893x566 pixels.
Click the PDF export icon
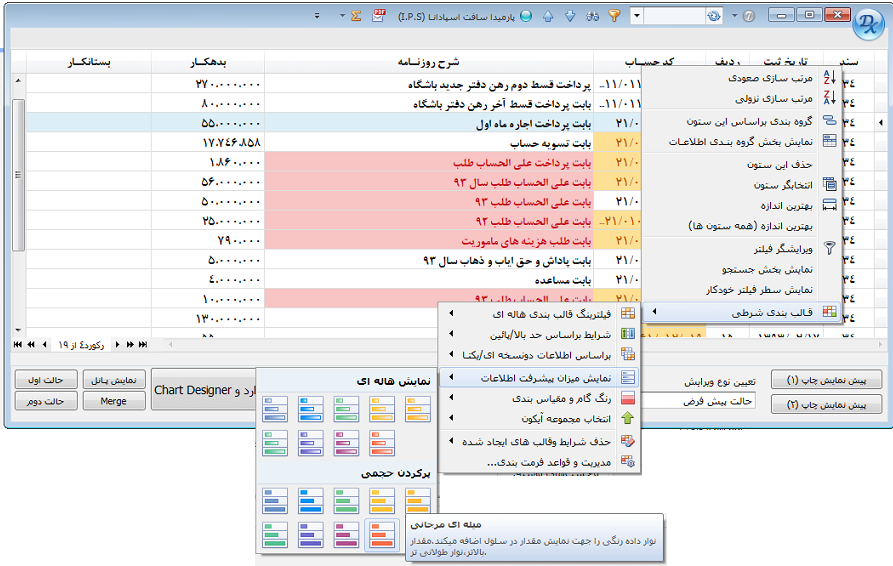[379, 16]
